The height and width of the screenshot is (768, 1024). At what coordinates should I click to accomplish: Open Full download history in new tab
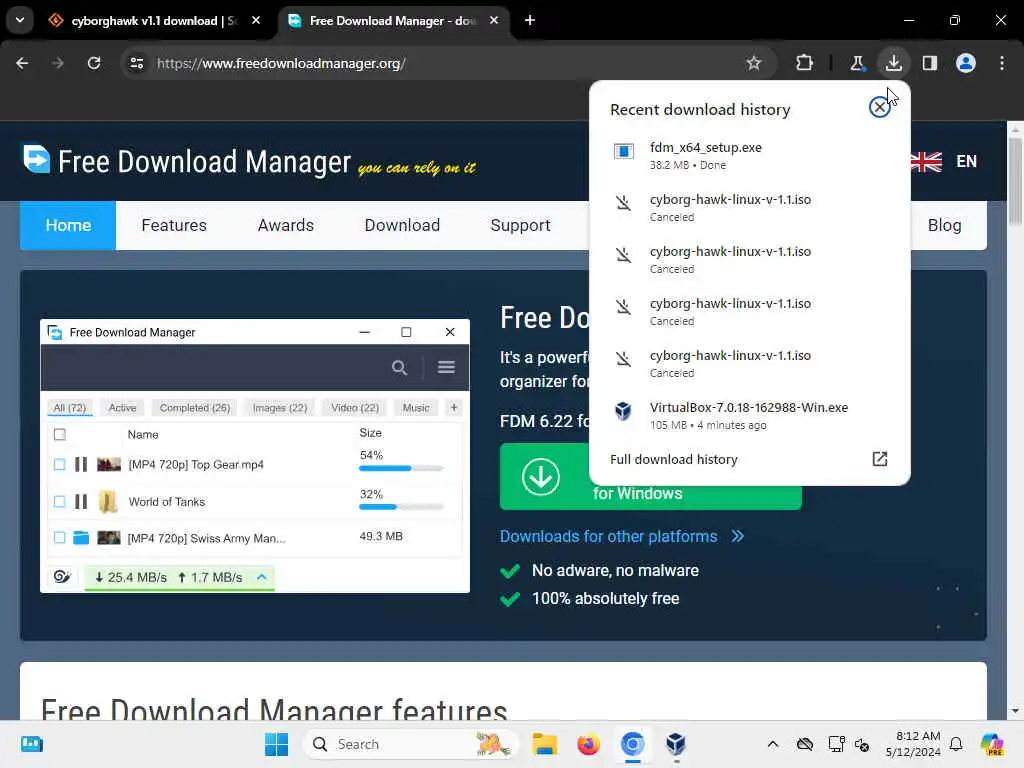749,459
